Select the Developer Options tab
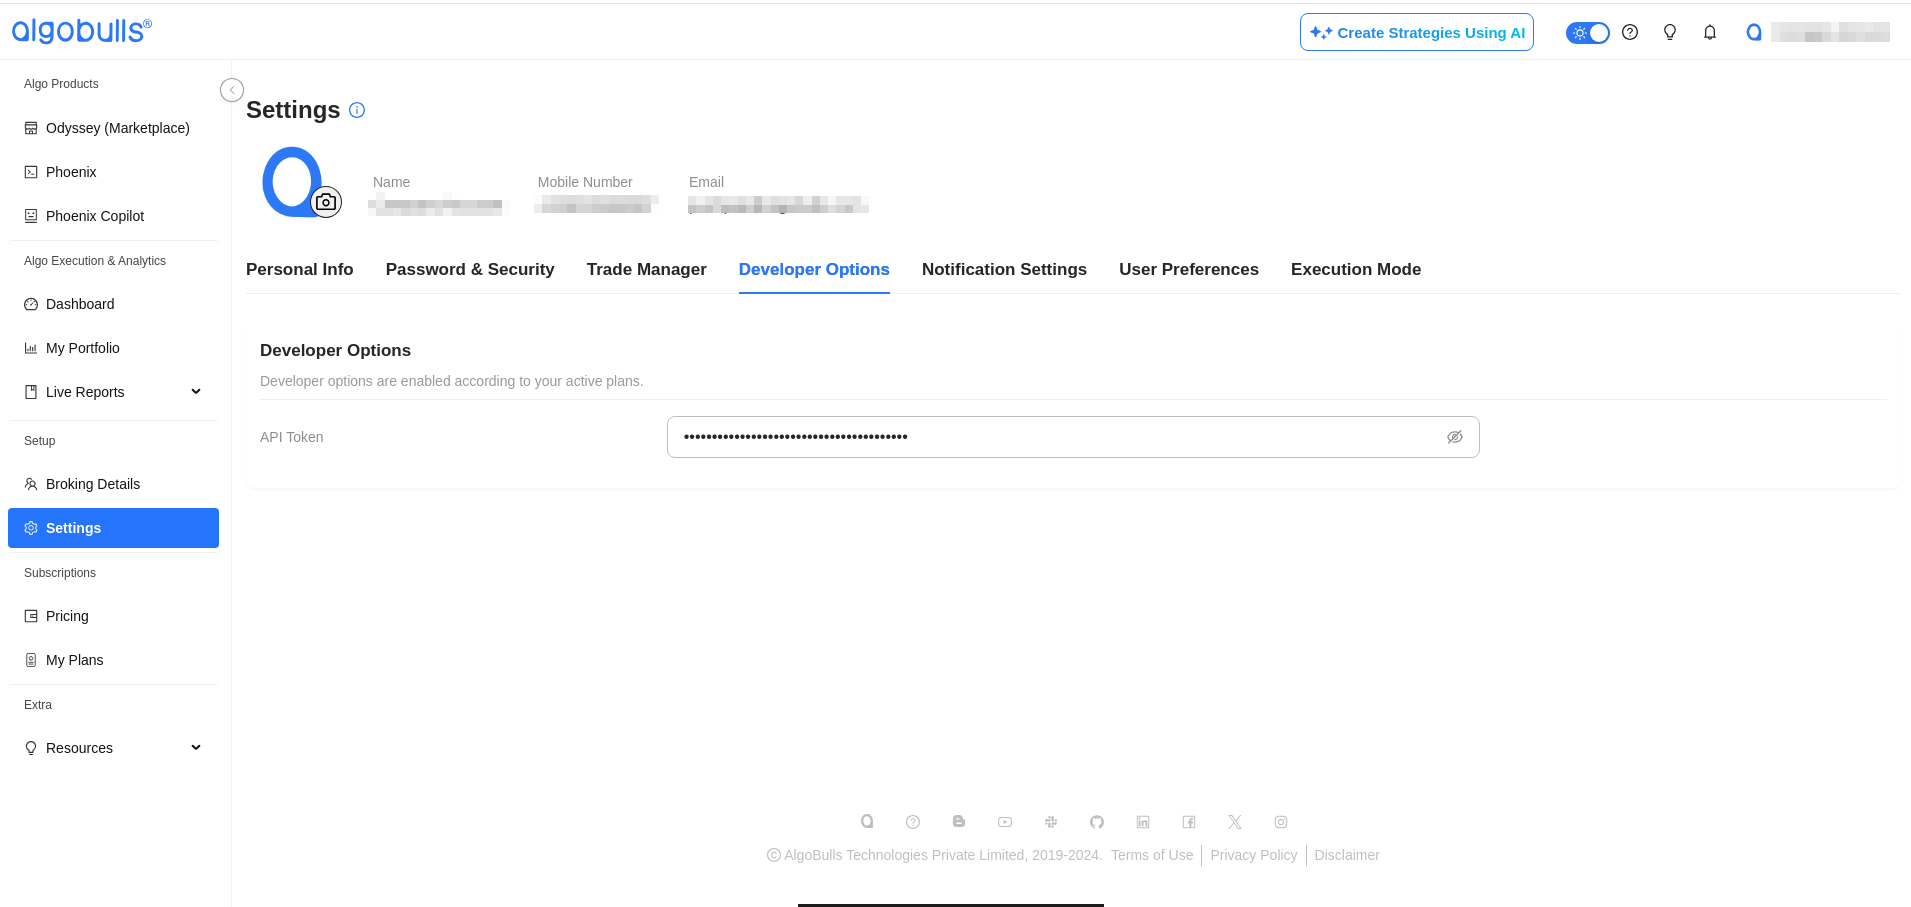The width and height of the screenshot is (1911, 907). point(814,270)
